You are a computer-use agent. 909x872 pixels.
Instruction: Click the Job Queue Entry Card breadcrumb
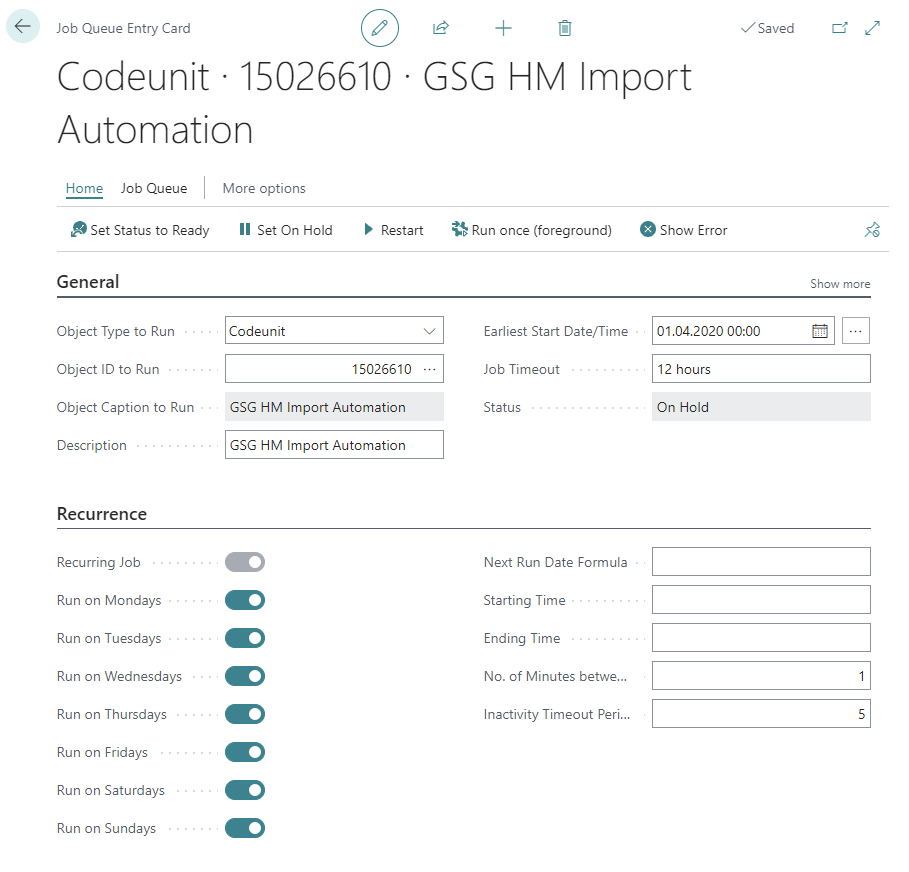tap(123, 28)
